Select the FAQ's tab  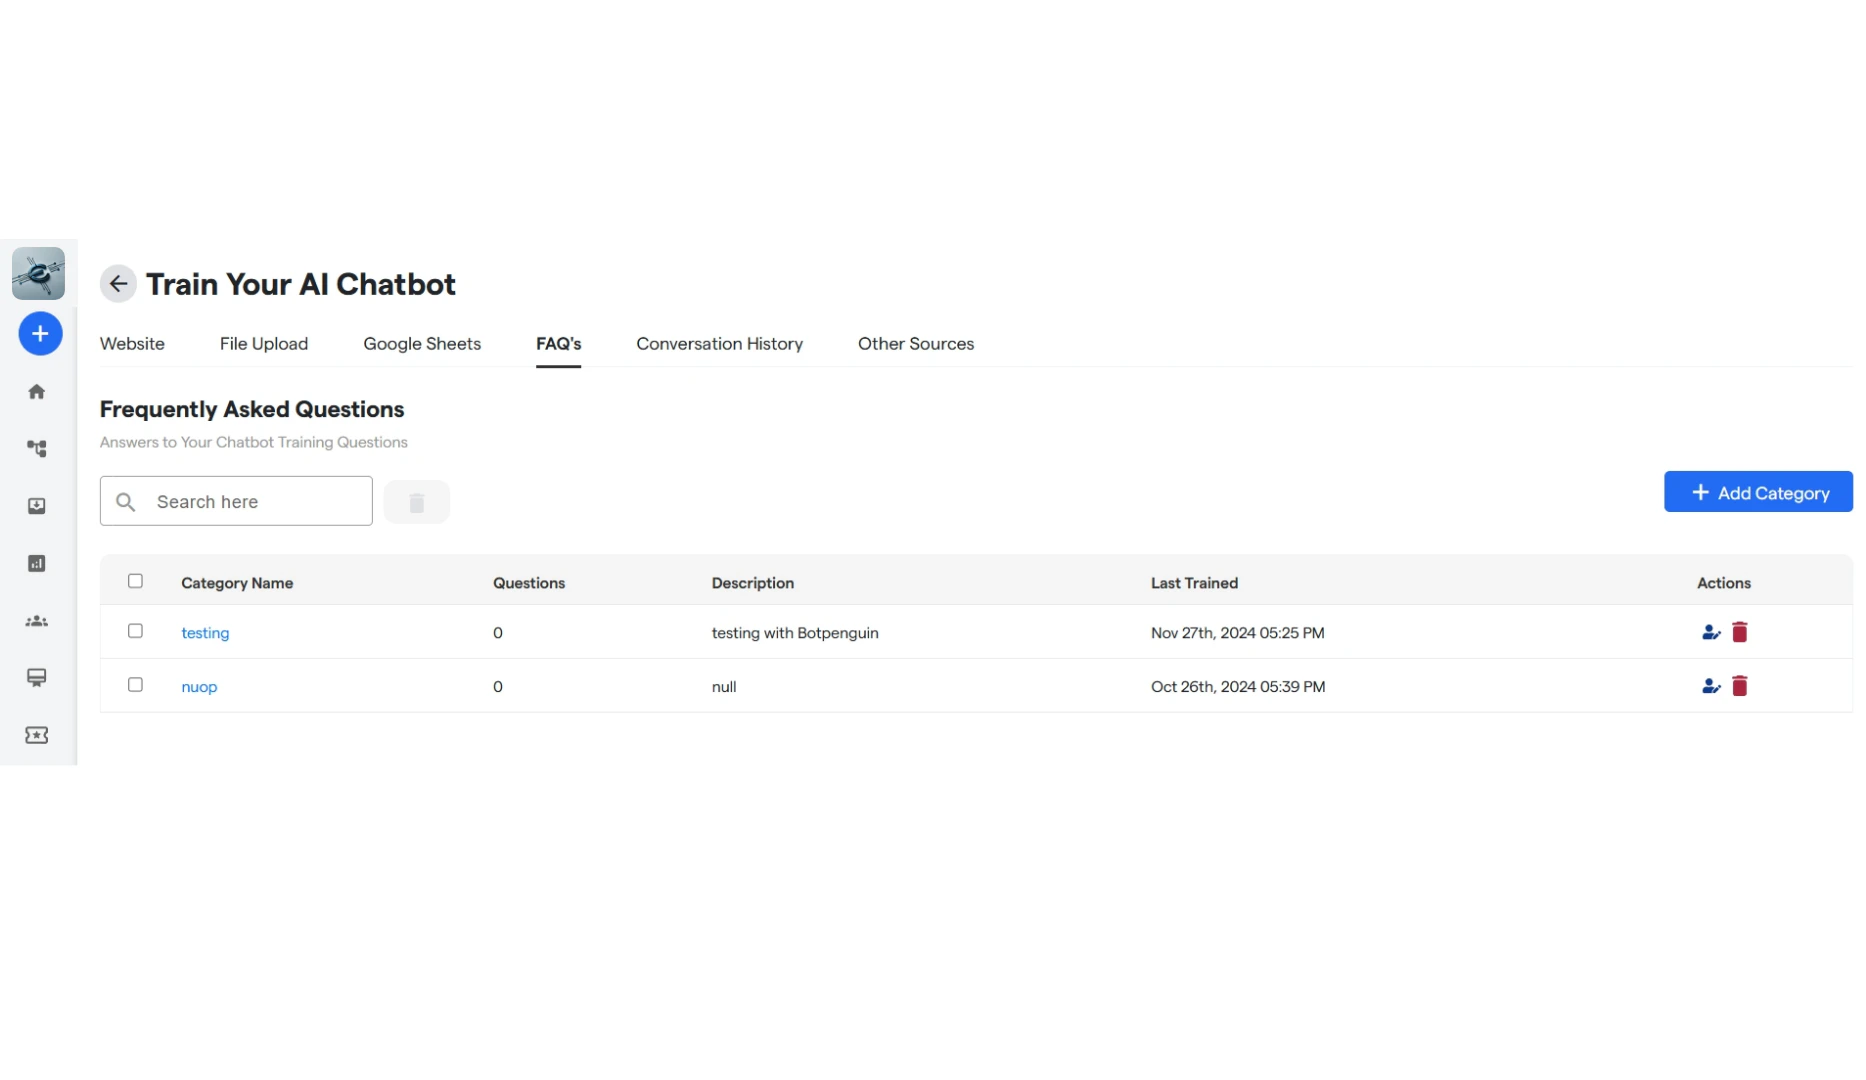click(x=558, y=344)
